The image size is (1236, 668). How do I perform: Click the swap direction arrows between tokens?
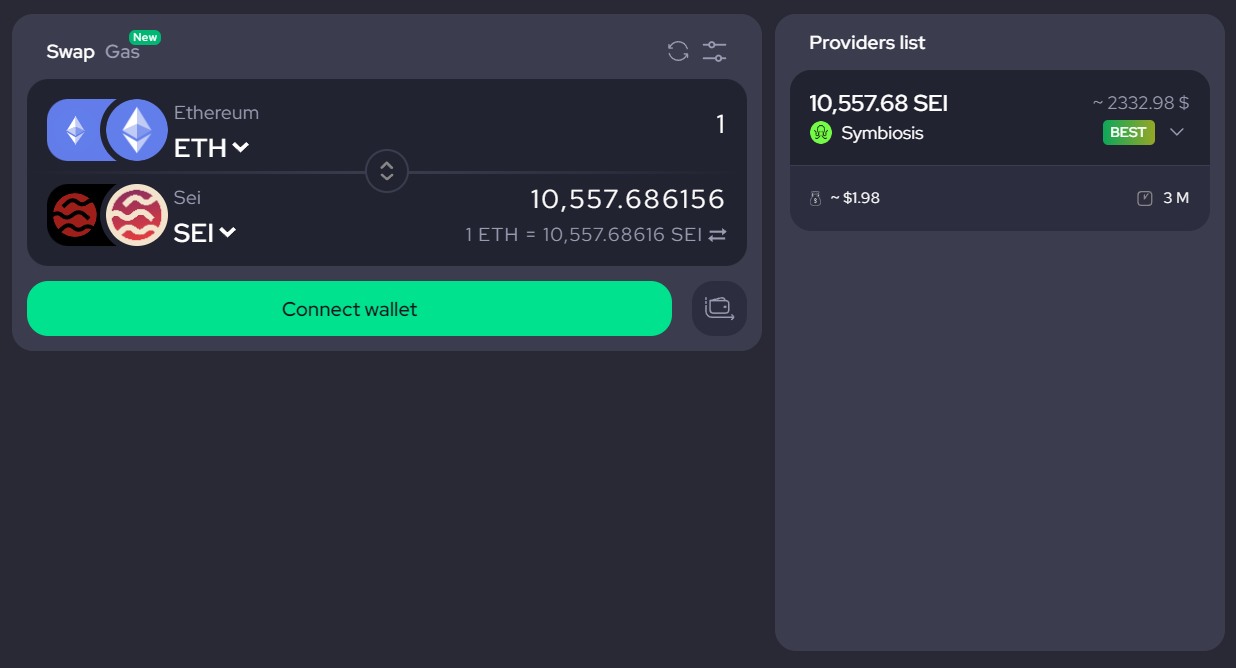pos(387,171)
